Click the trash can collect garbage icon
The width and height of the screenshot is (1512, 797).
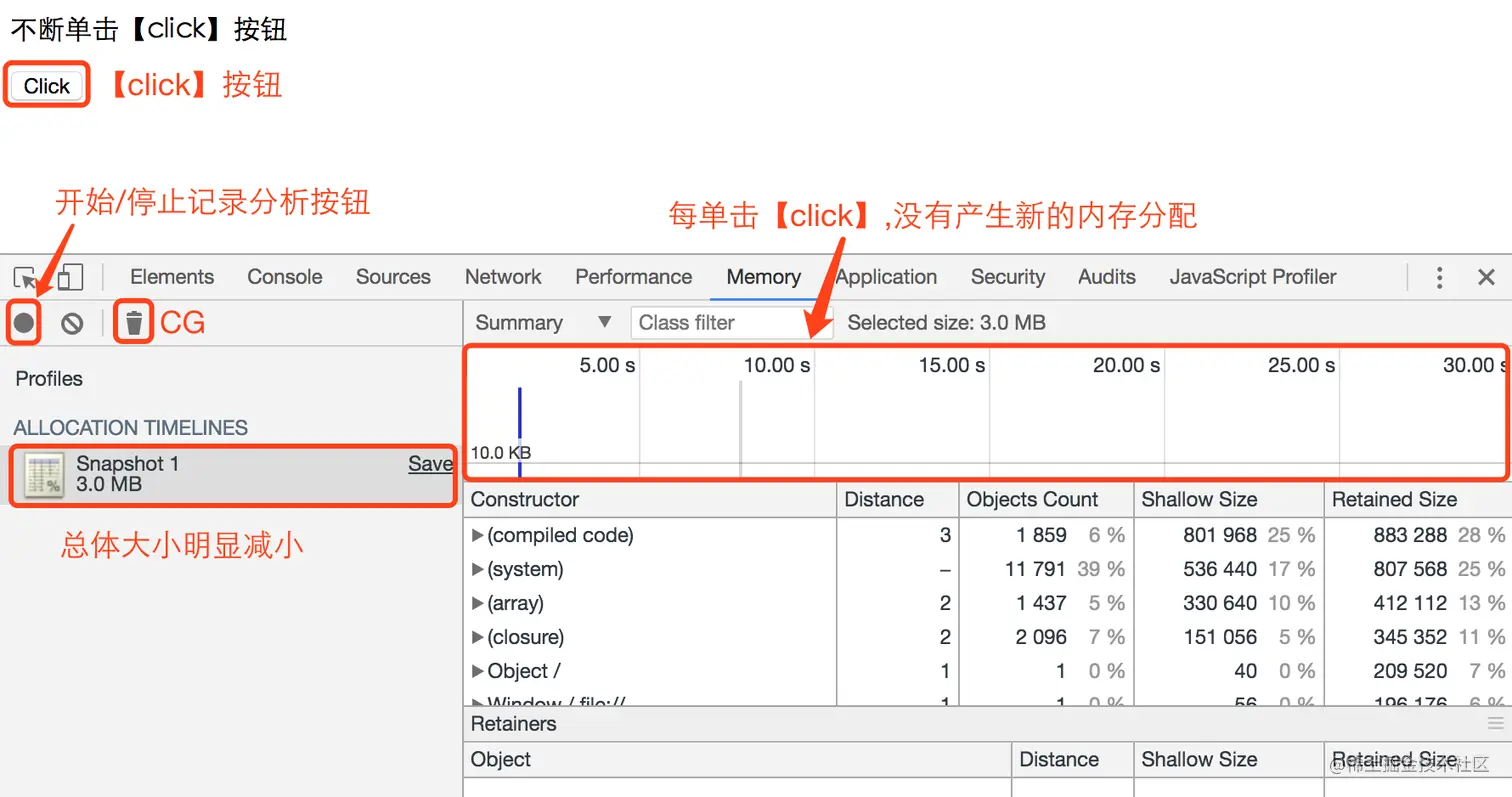click(134, 323)
